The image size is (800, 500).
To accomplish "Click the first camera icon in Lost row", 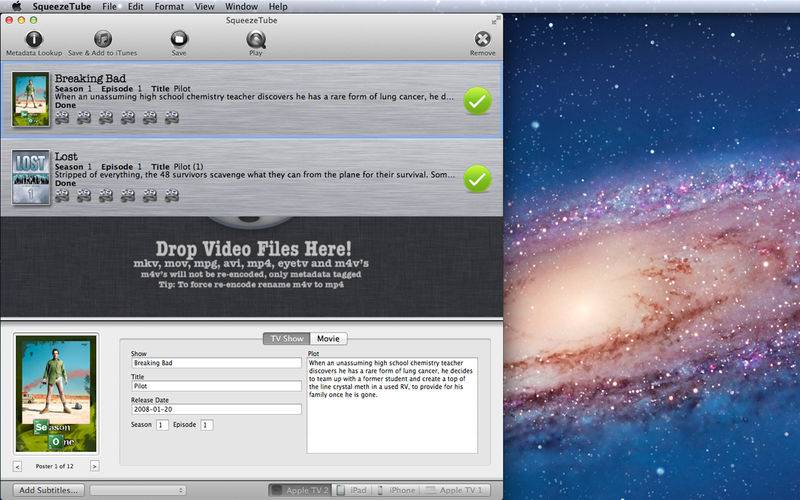I will 62,195.
